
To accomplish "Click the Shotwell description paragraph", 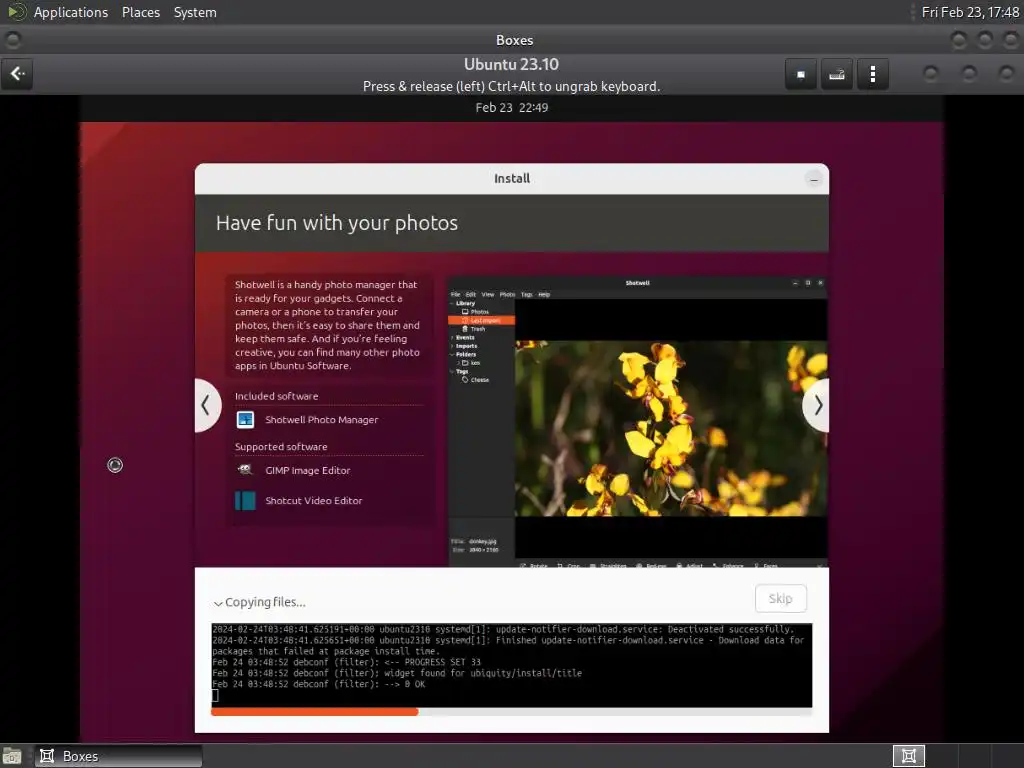I will pos(327,325).
